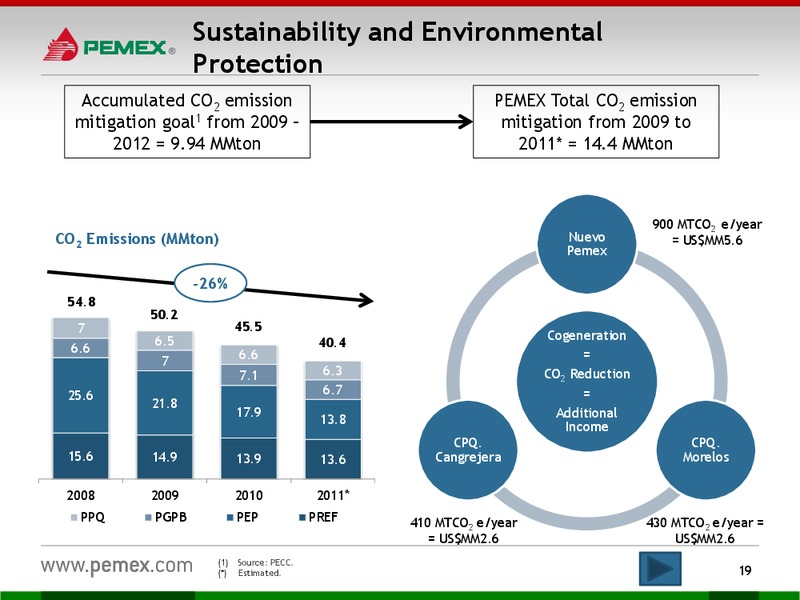The image size is (800, 600).
Task: Click the 13.6 segment in 2011 bar
Action: pos(333,459)
